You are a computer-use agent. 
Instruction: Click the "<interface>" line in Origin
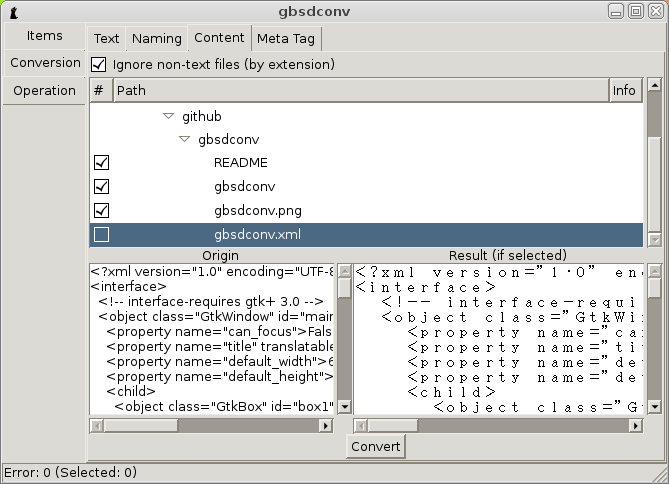pyautogui.click(x=128, y=286)
